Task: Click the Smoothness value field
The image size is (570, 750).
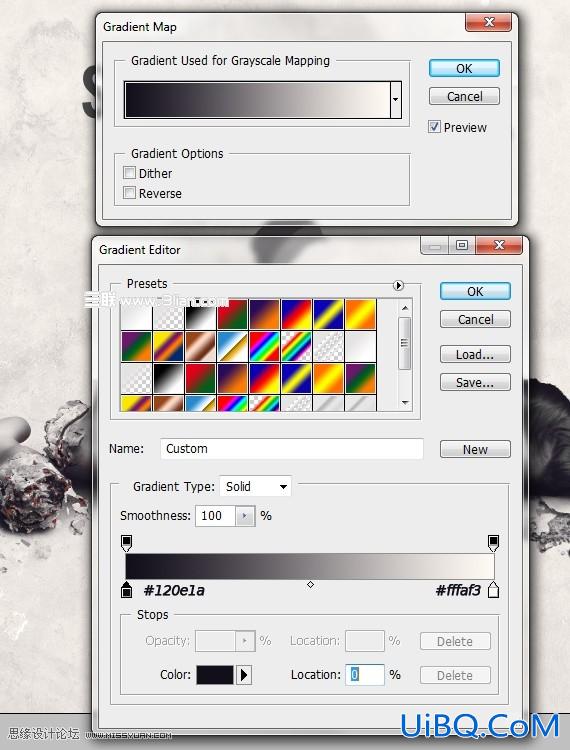Action: 215,516
